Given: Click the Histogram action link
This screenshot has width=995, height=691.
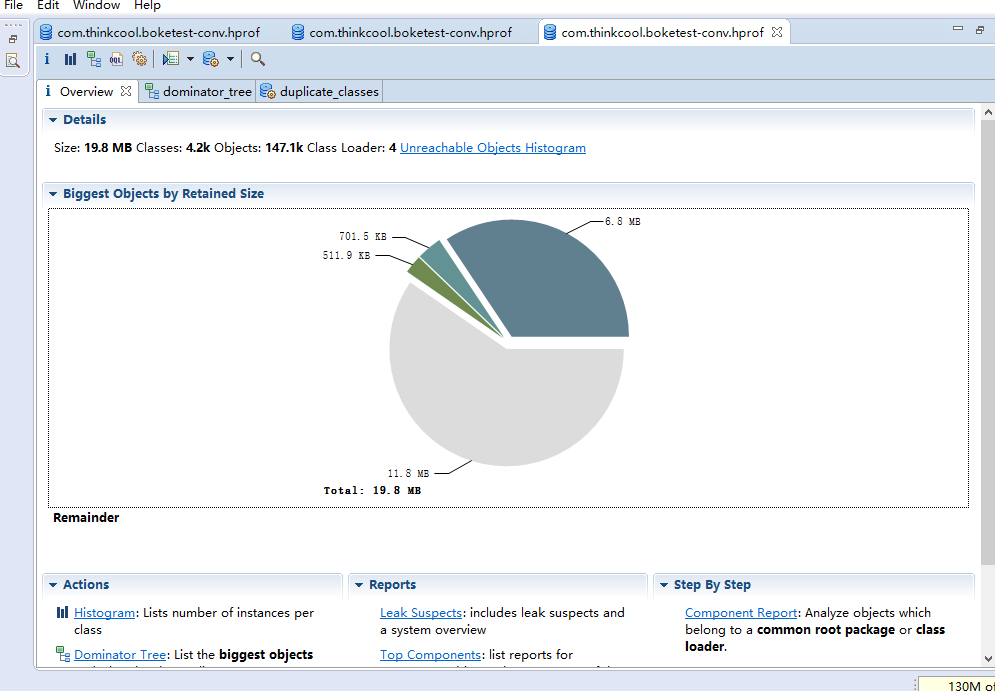Looking at the screenshot, I should pyautogui.click(x=105, y=613).
